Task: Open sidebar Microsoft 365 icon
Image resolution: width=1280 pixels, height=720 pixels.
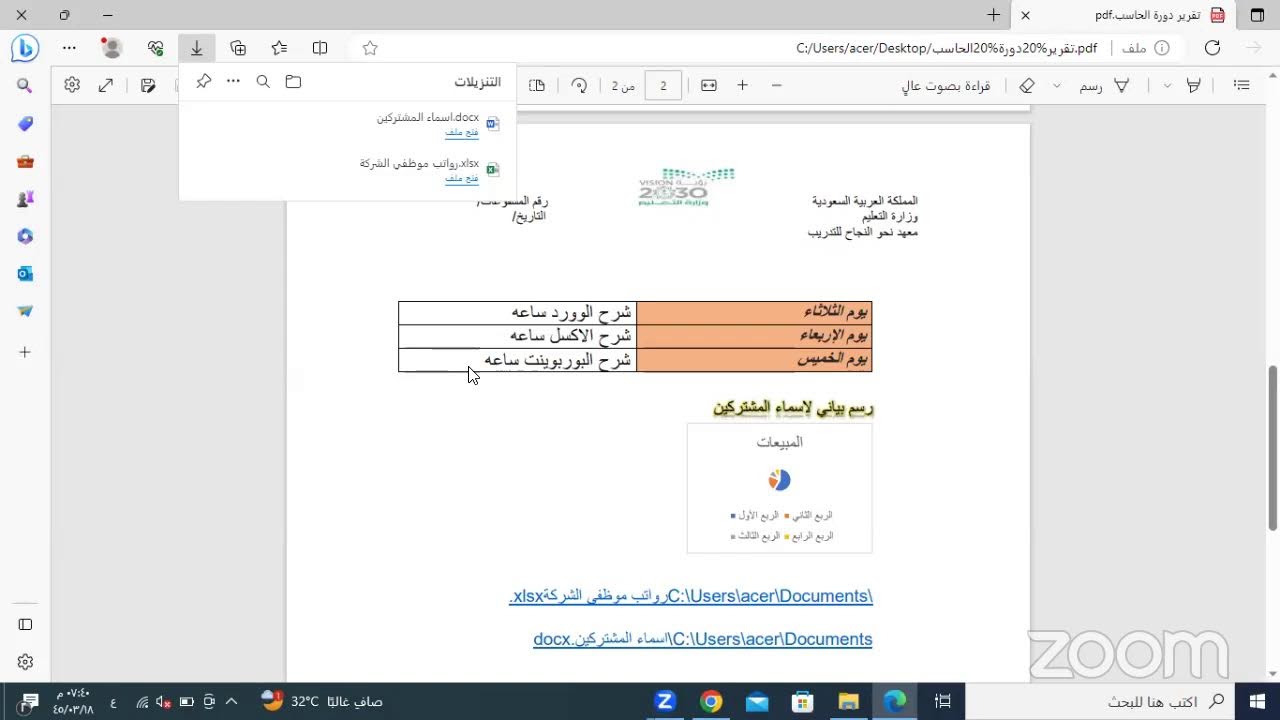Action: pos(25,236)
